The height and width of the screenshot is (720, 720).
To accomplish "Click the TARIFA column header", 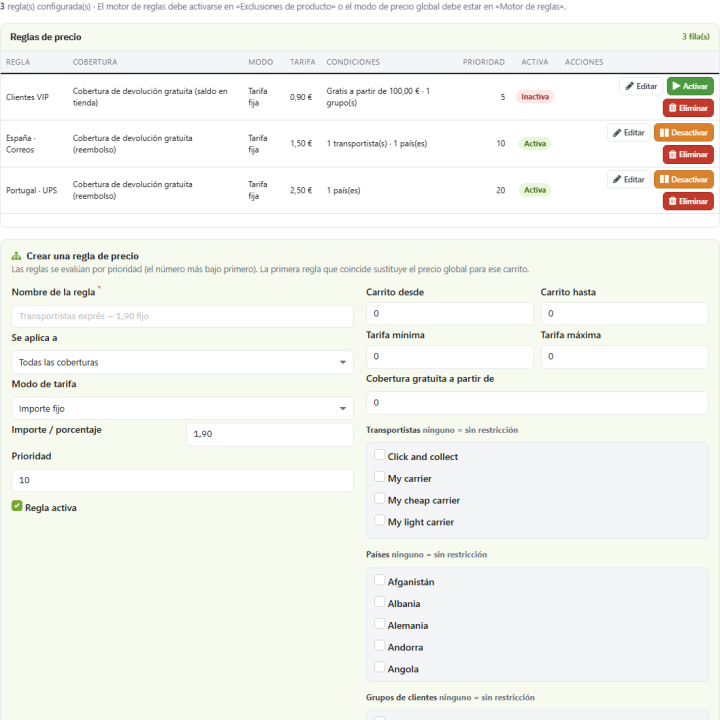I will tap(302, 62).
